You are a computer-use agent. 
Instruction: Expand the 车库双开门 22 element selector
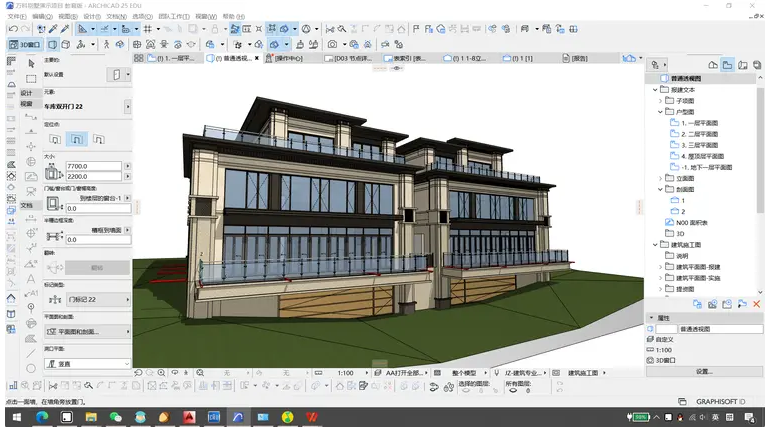(128, 106)
